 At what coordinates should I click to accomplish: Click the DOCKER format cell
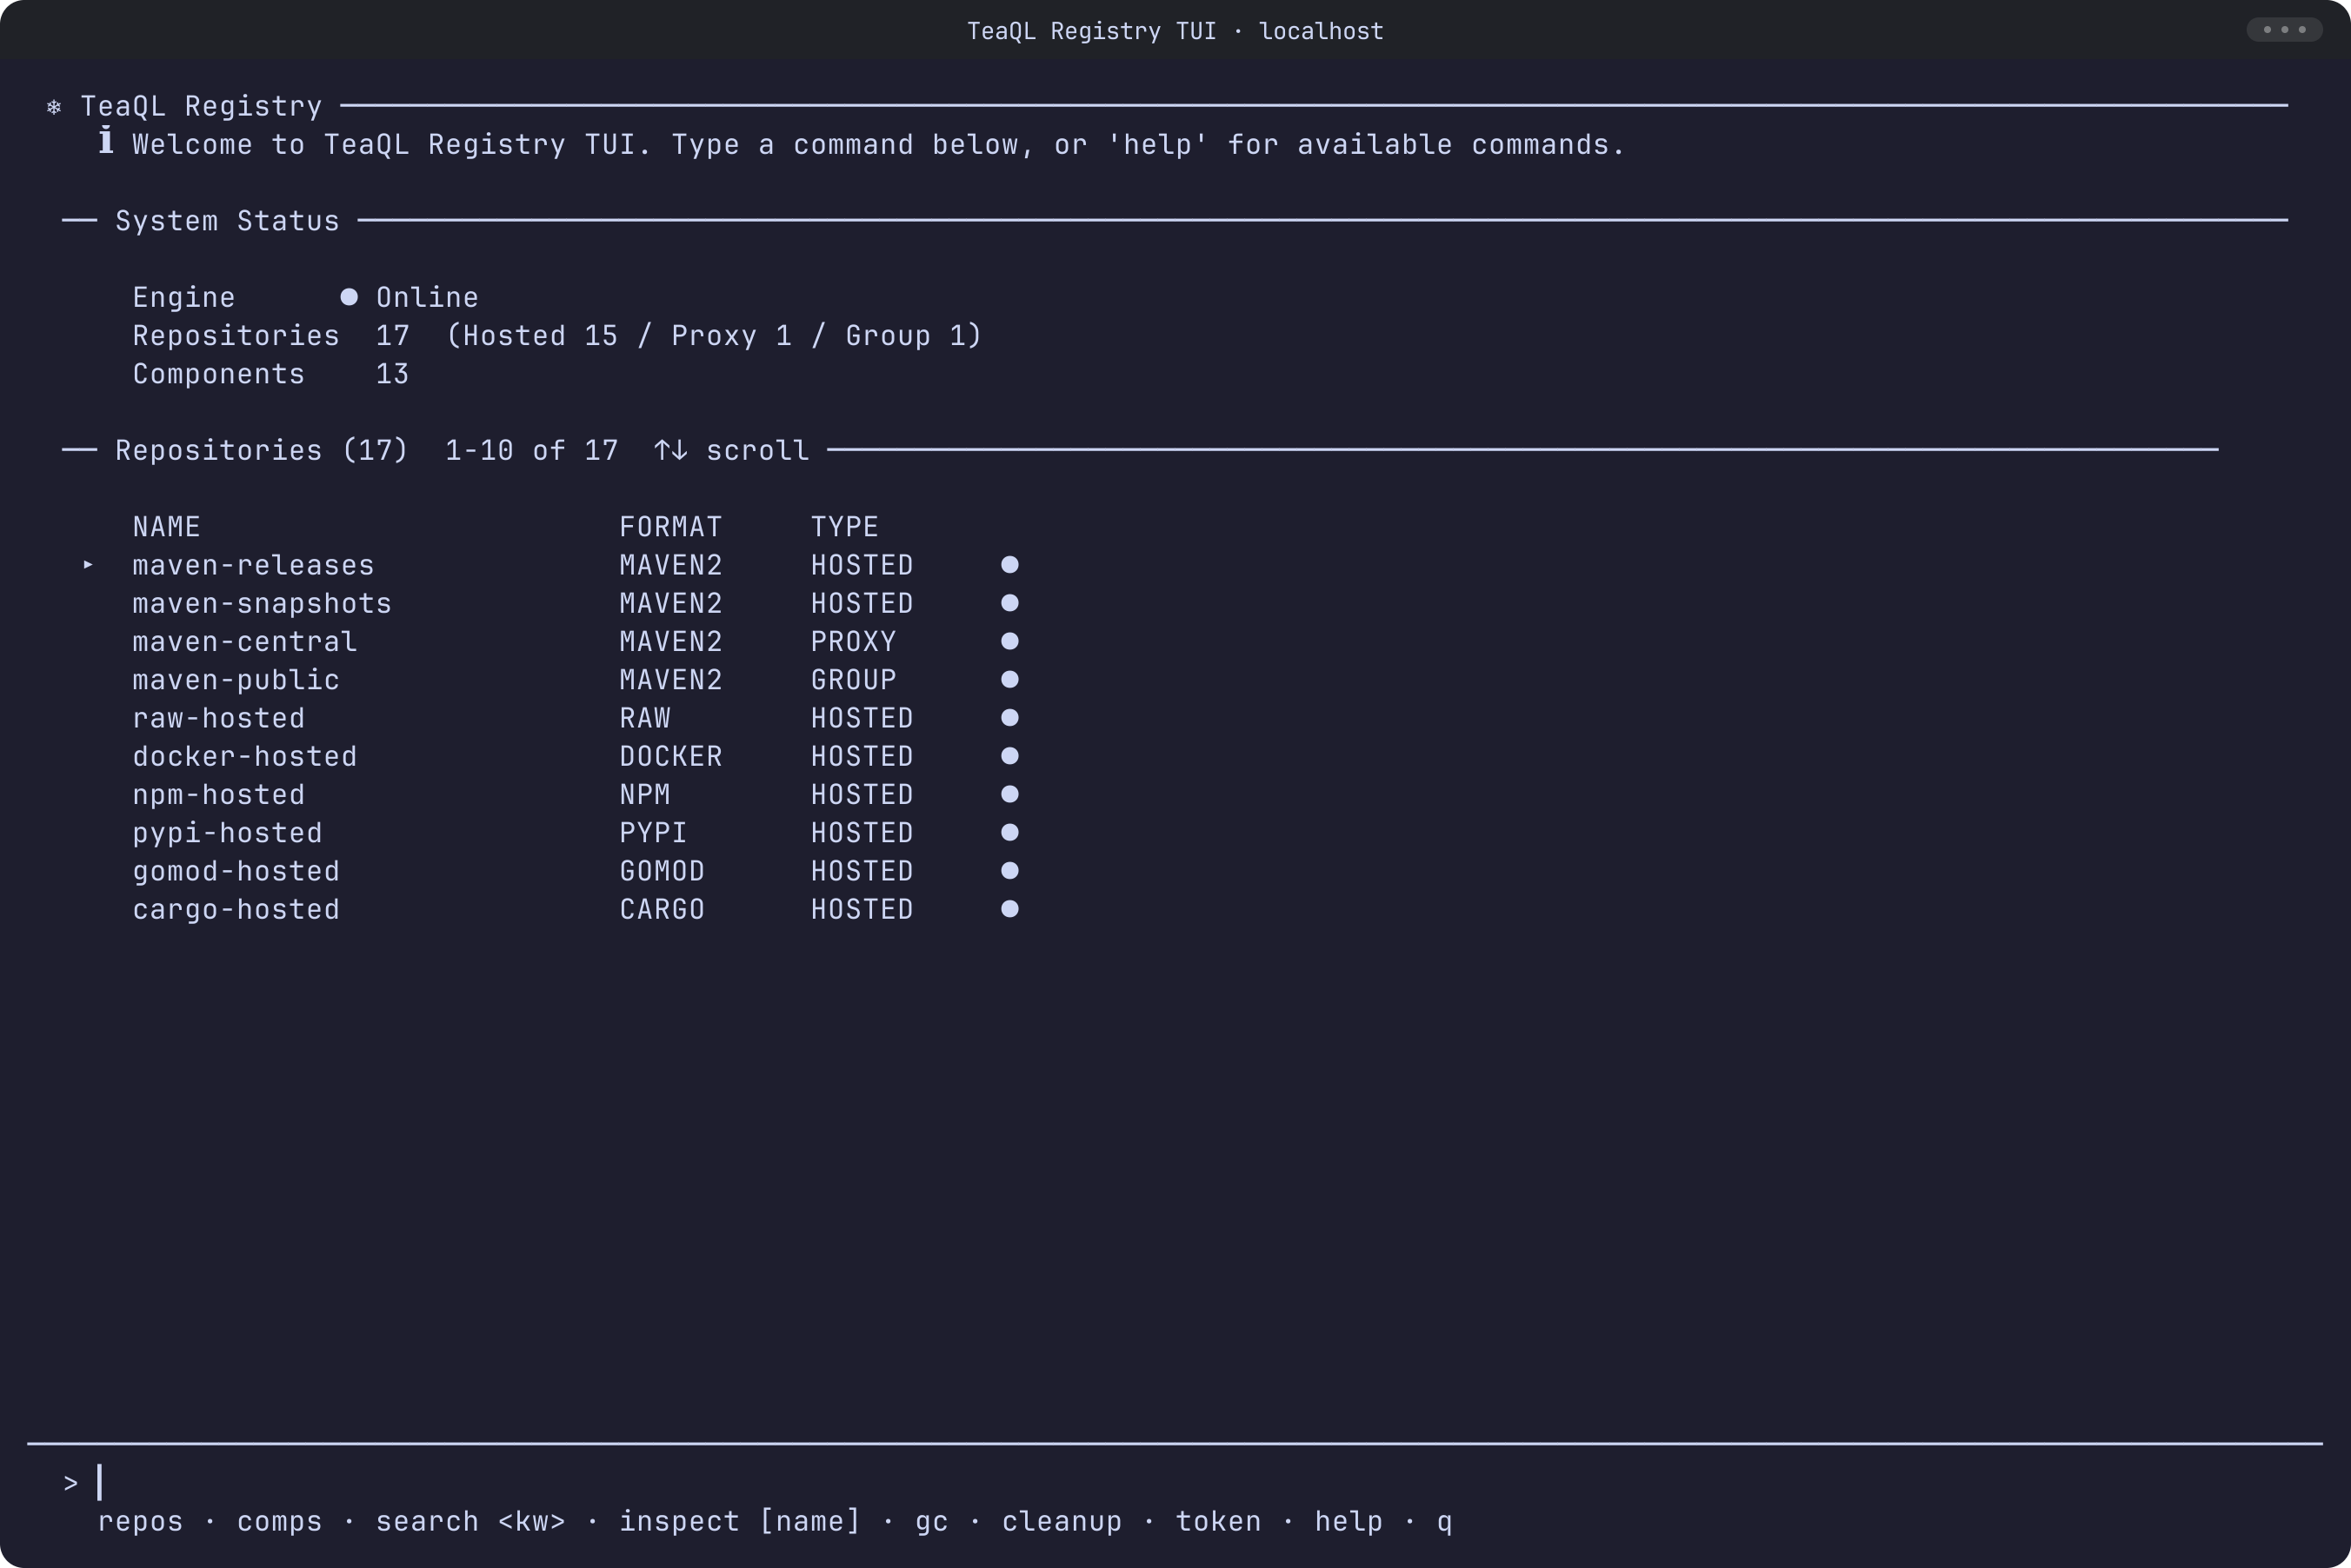pyautogui.click(x=670, y=757)
